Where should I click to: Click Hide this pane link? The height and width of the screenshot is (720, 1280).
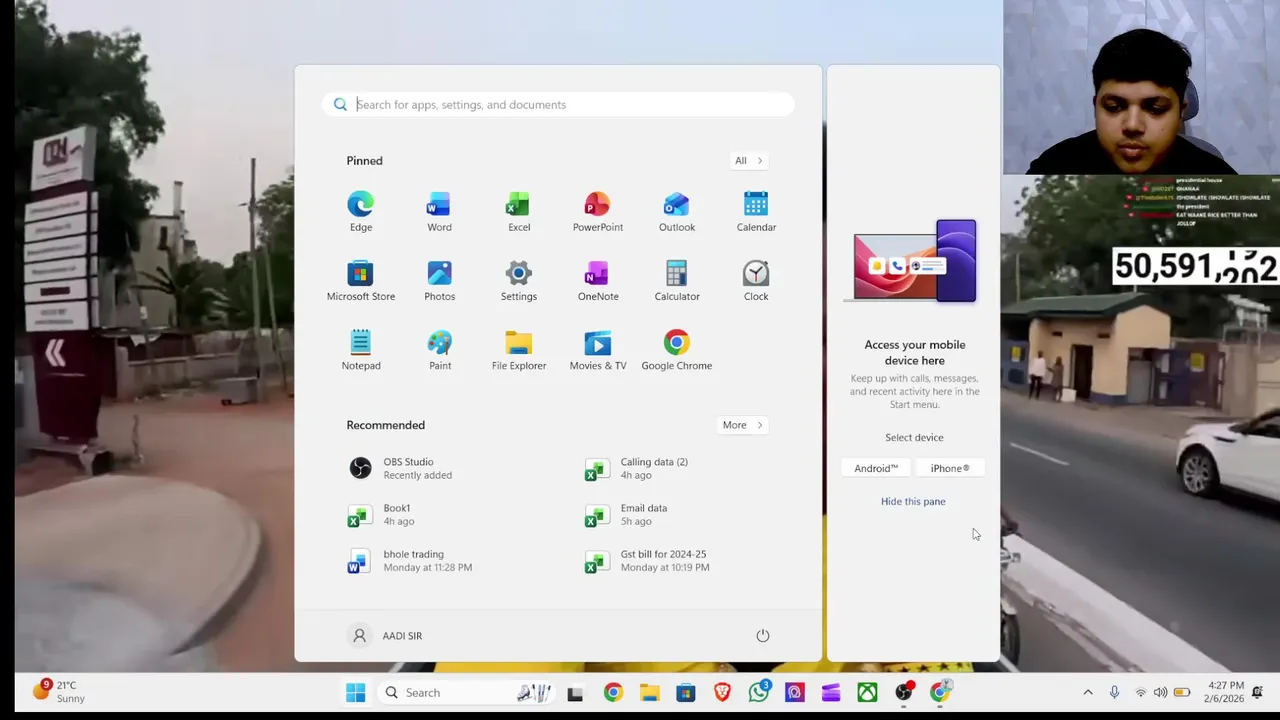tap(913, 502)
